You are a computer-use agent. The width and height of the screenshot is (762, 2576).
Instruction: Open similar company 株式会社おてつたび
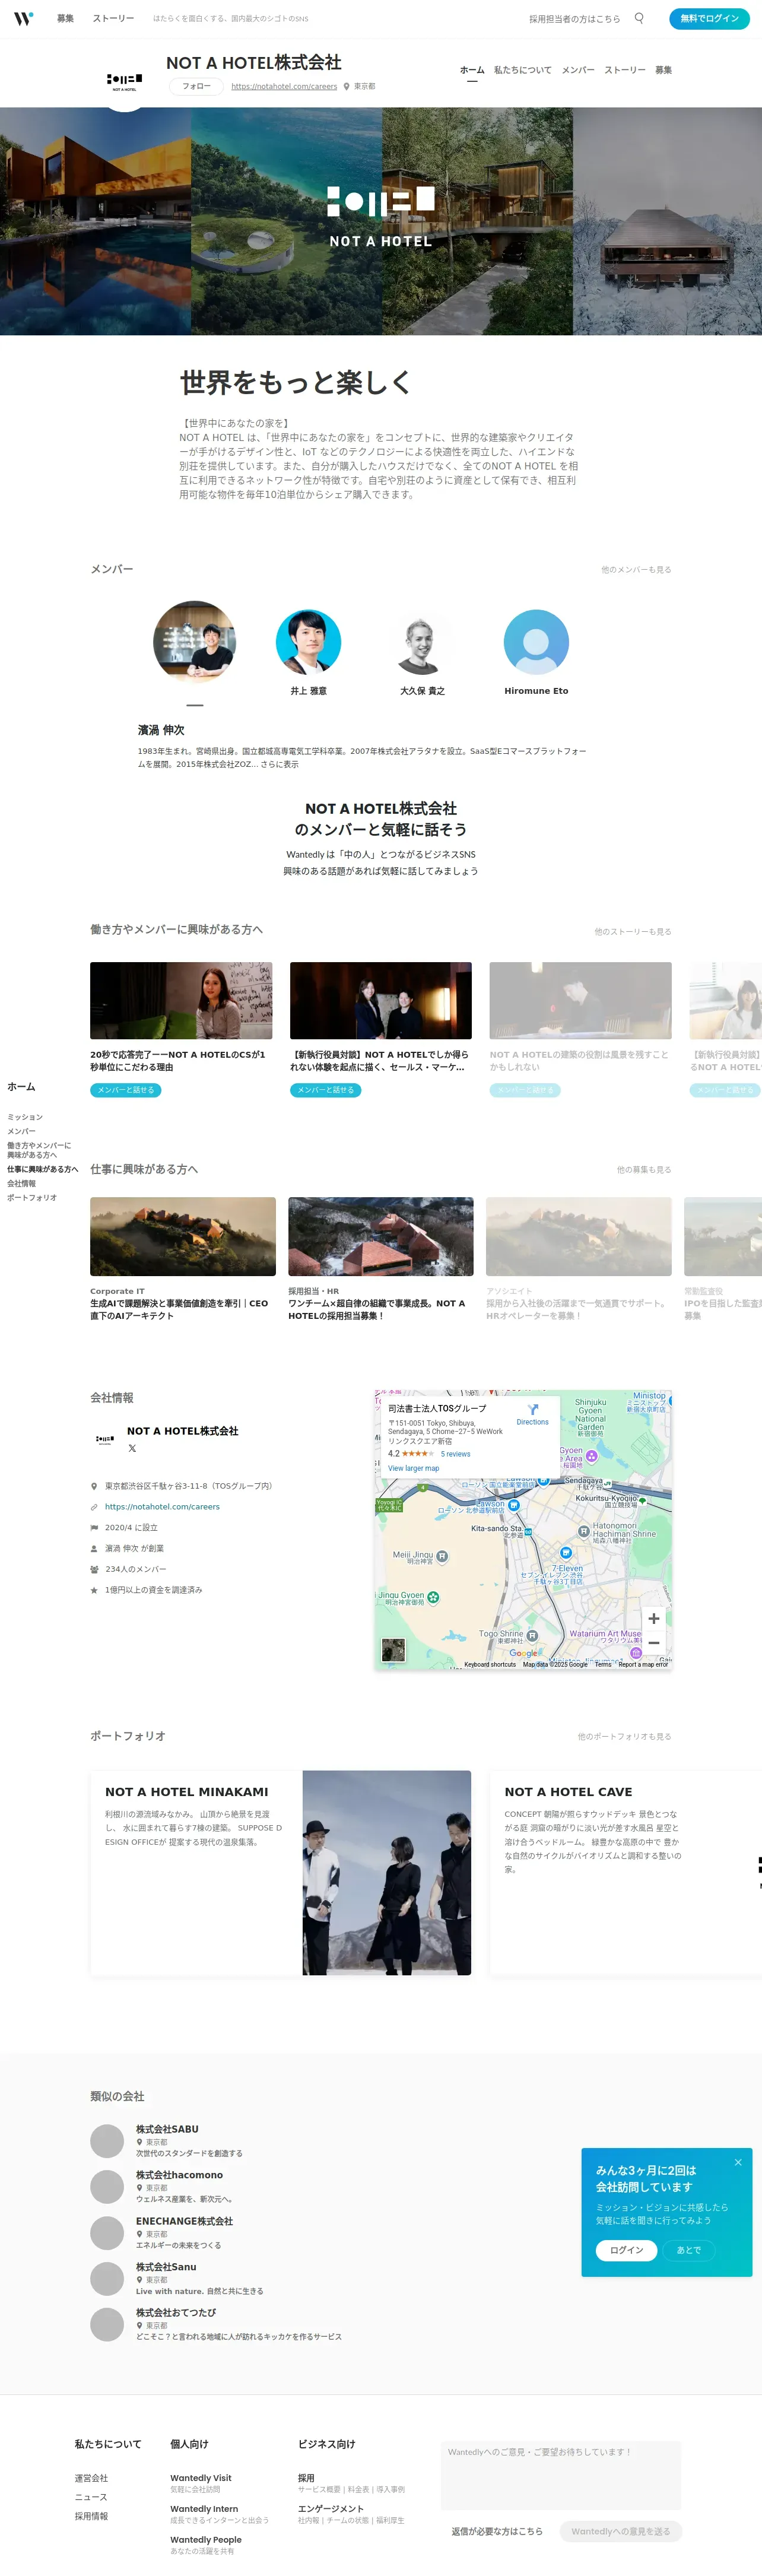[x=176, y=2313]
